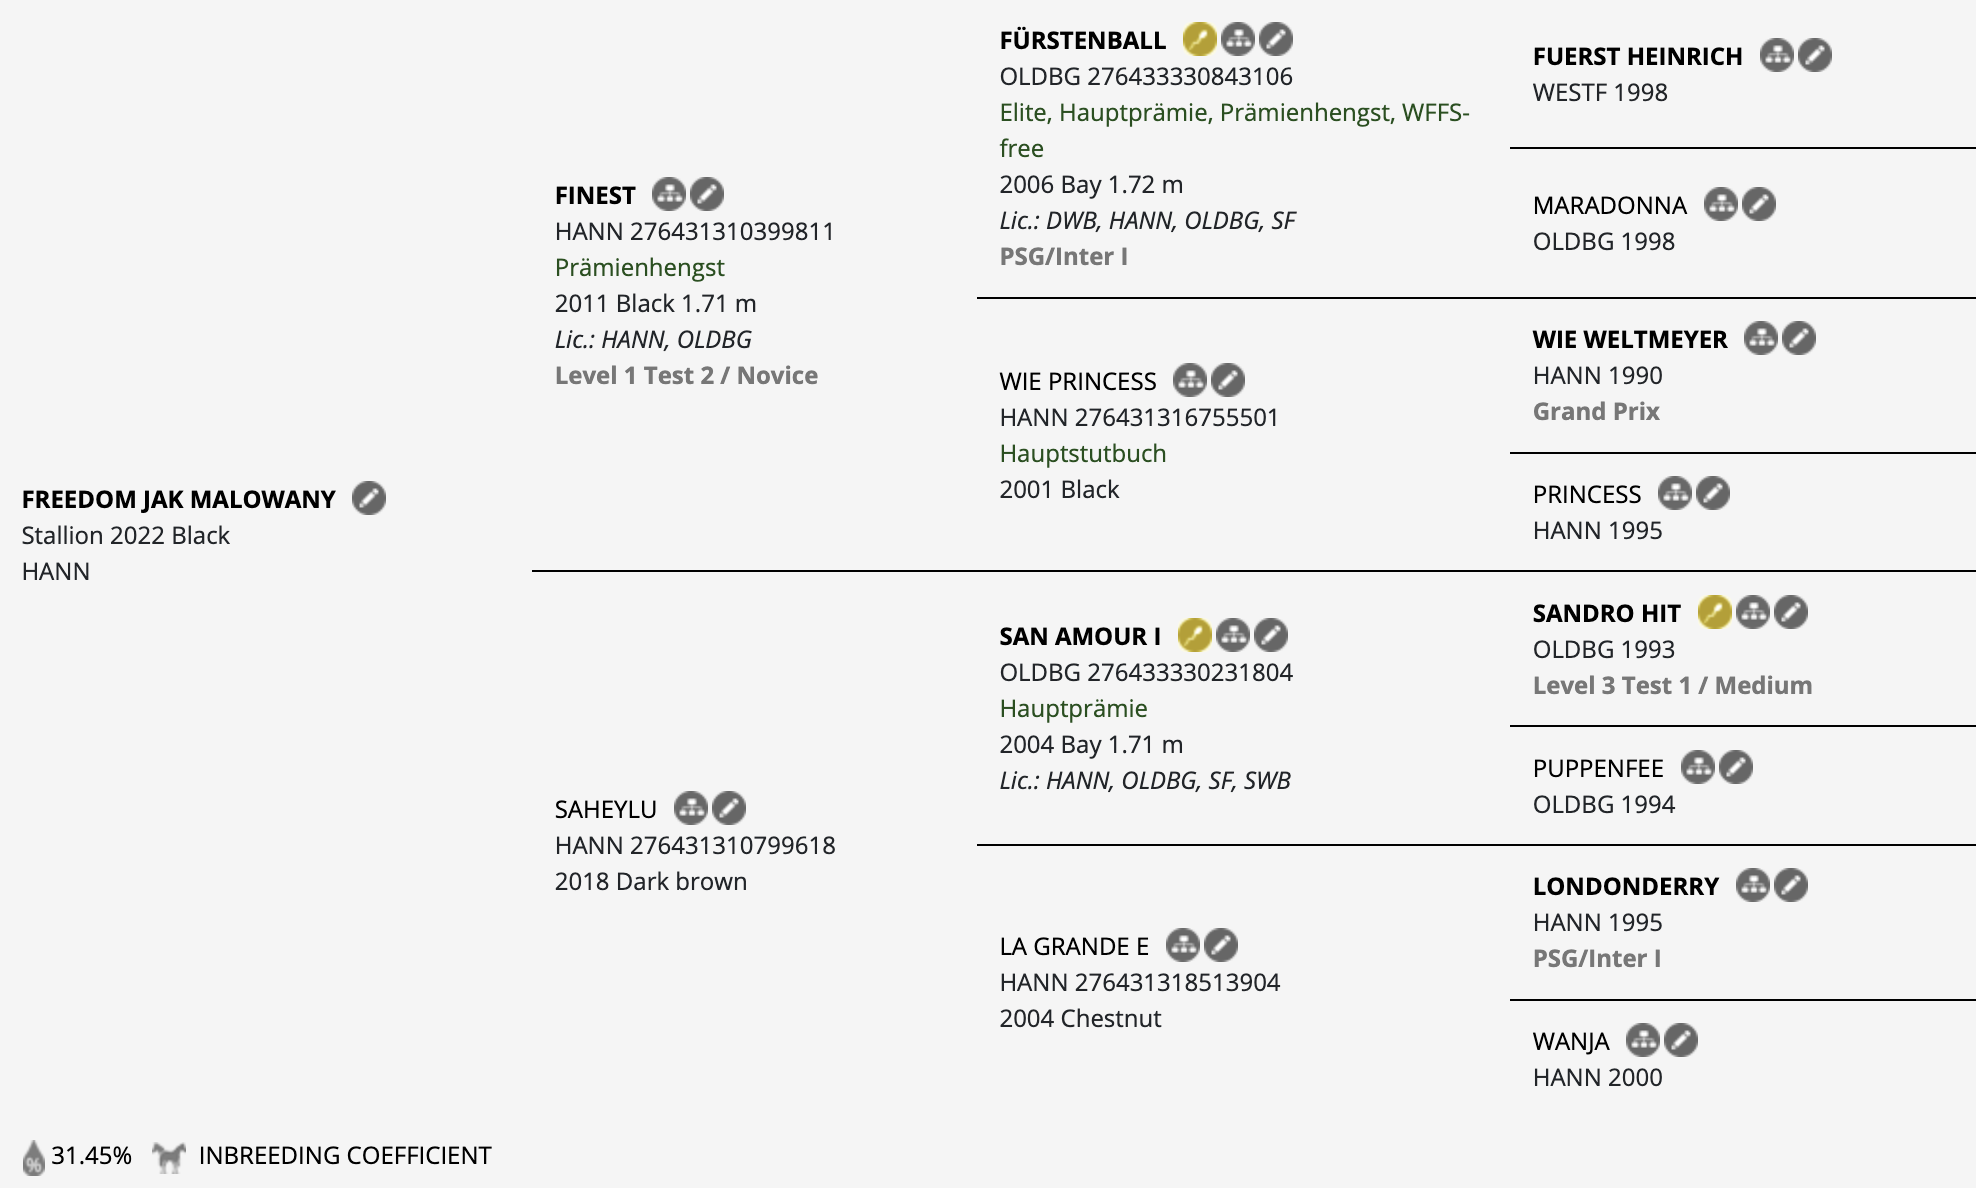Open pedigree icon next to FUERST HEINRICH

[1777, 55]
